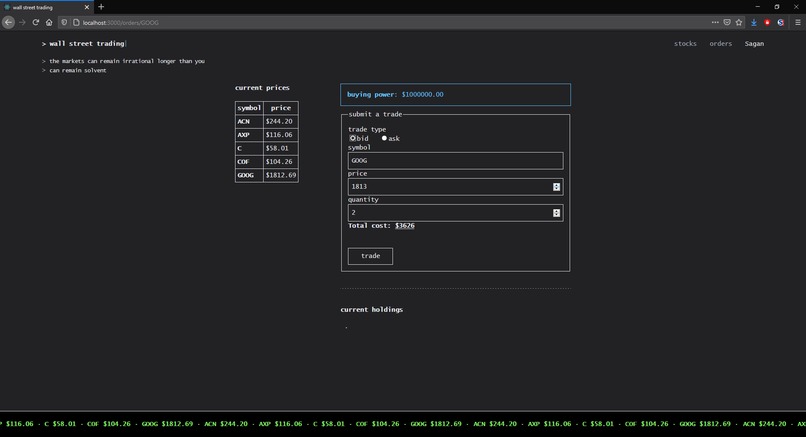Click the red extension icon in toolbar
The height and width of the screenshot is (437, 806).
(767, 23)
